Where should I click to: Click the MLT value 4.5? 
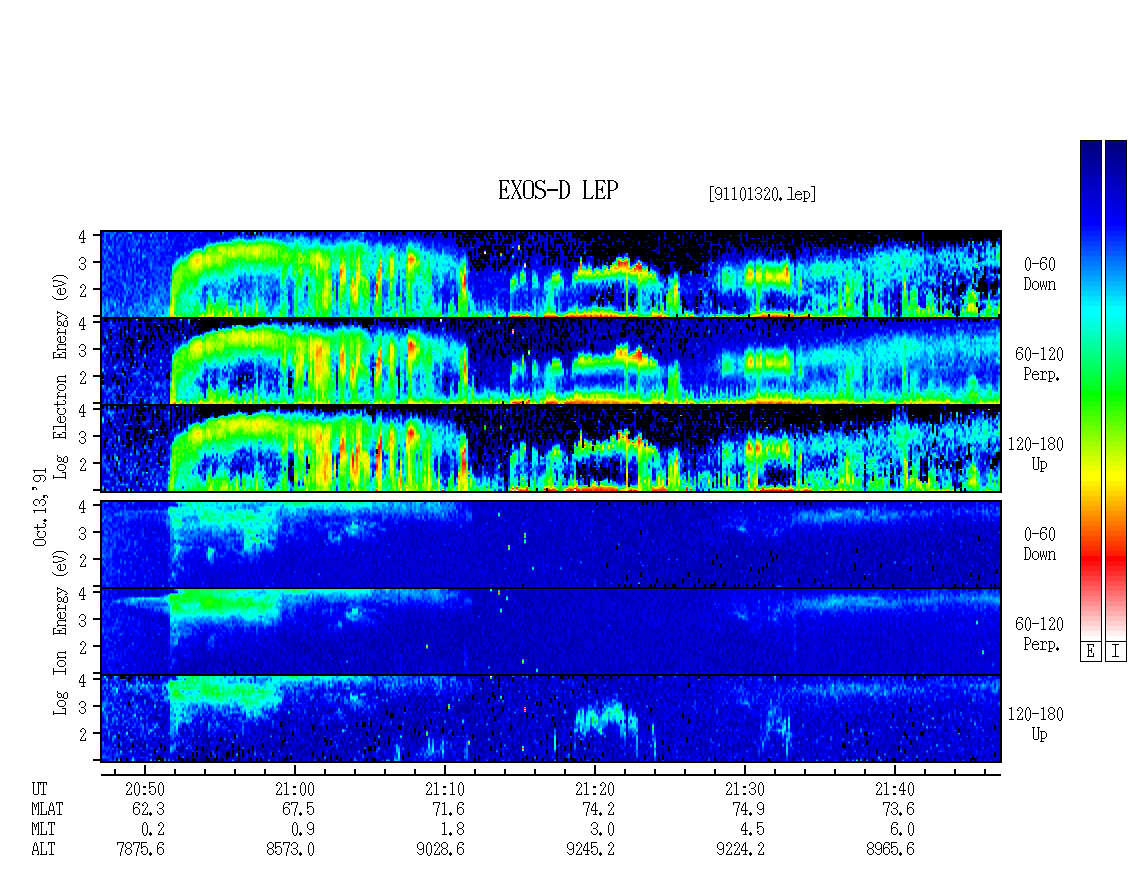pyautogui.click(x=752, y=830)
